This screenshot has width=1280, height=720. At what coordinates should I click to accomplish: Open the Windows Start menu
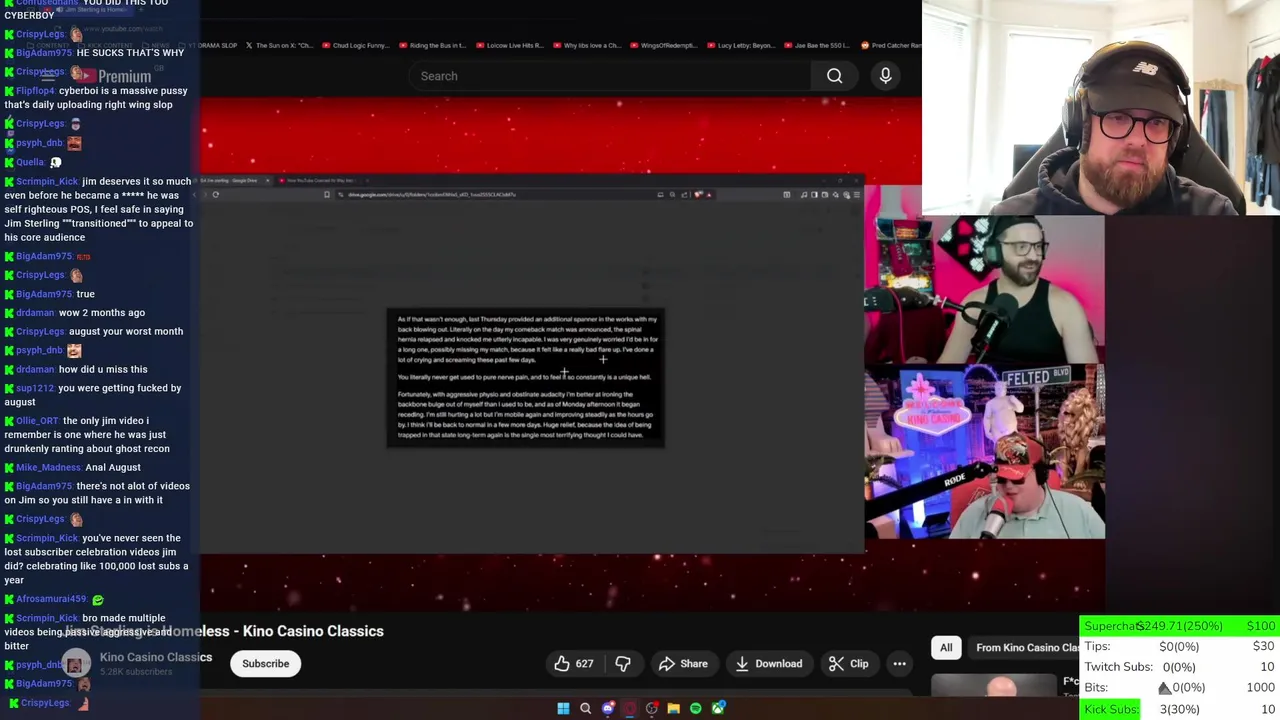[563, 709]
